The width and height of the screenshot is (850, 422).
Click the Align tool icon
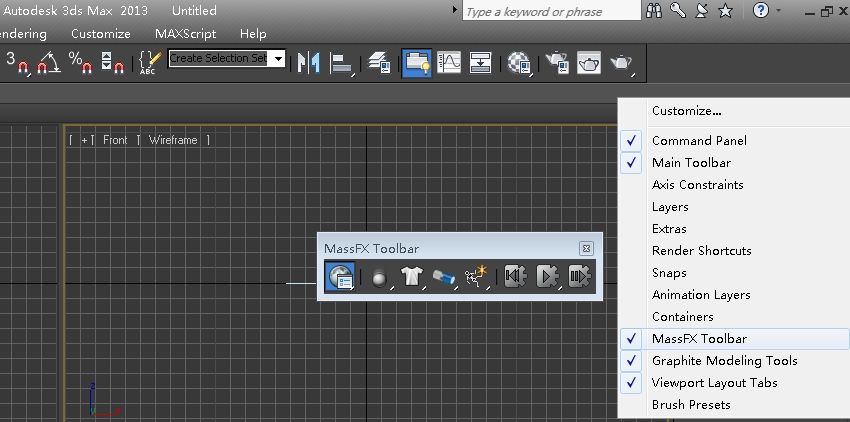342,62
